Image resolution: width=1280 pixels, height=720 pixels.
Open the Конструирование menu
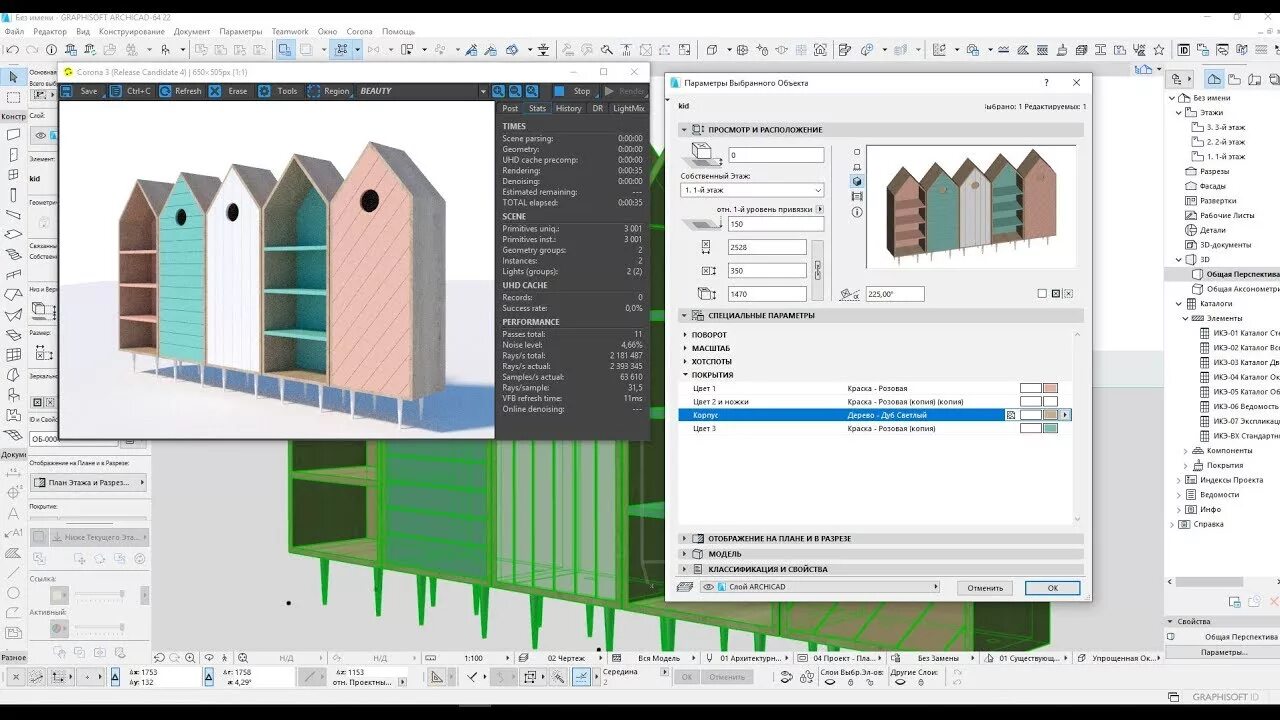click(131, 32)
